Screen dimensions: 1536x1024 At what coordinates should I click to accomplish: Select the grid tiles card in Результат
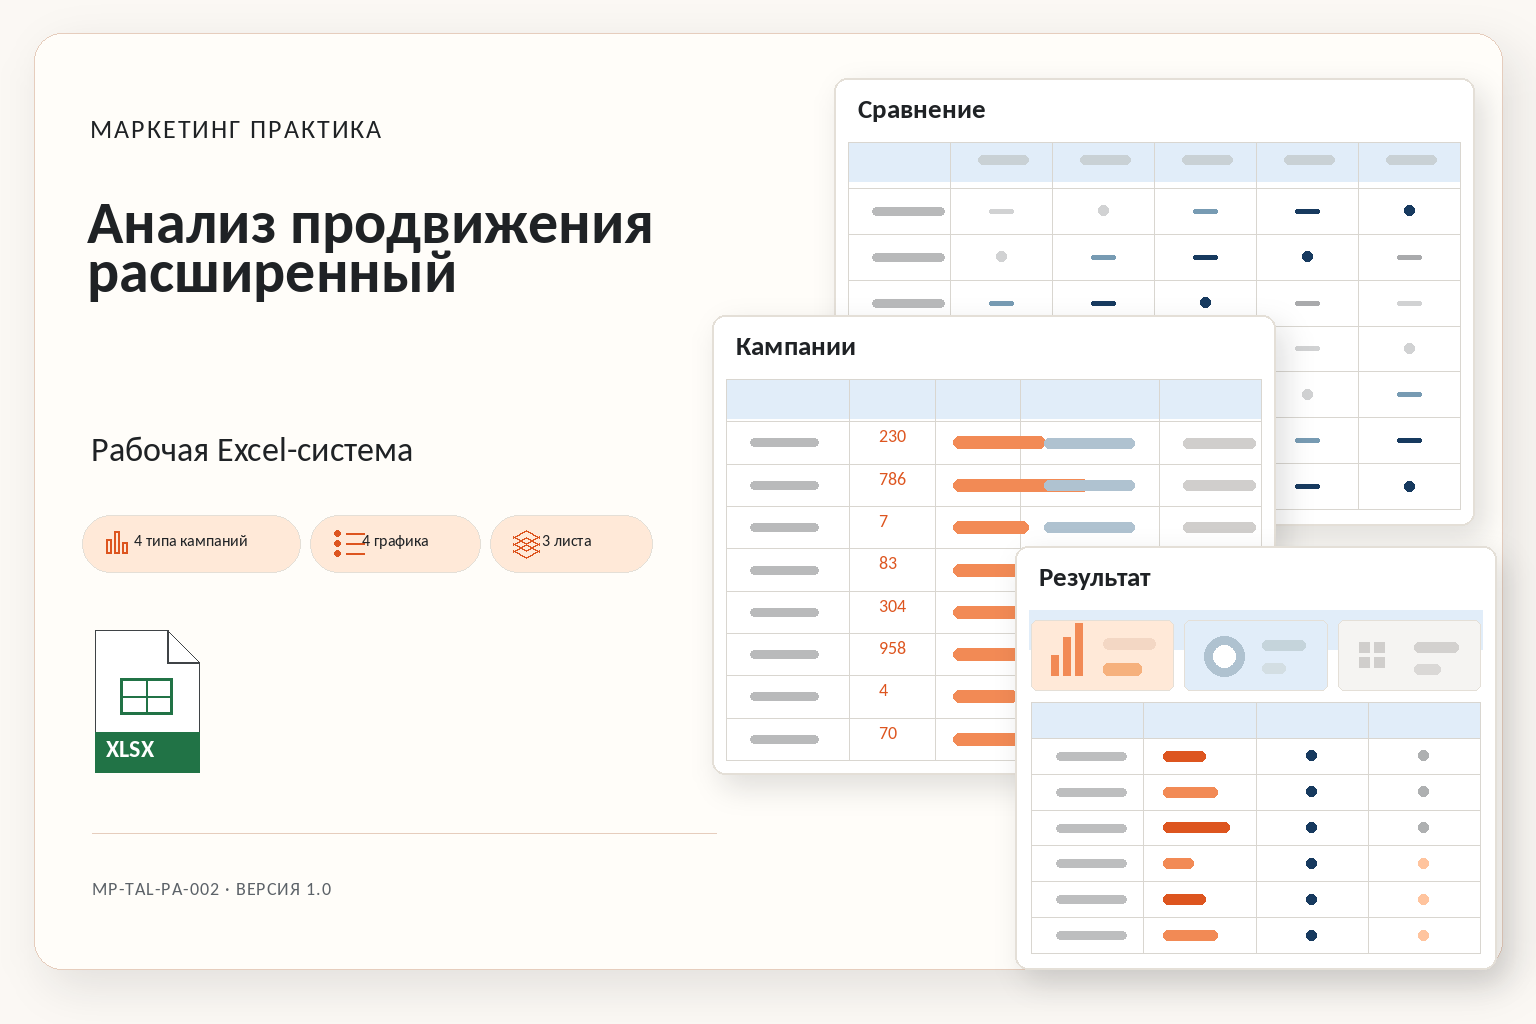pyautogui.click(x=1409, y=655)
